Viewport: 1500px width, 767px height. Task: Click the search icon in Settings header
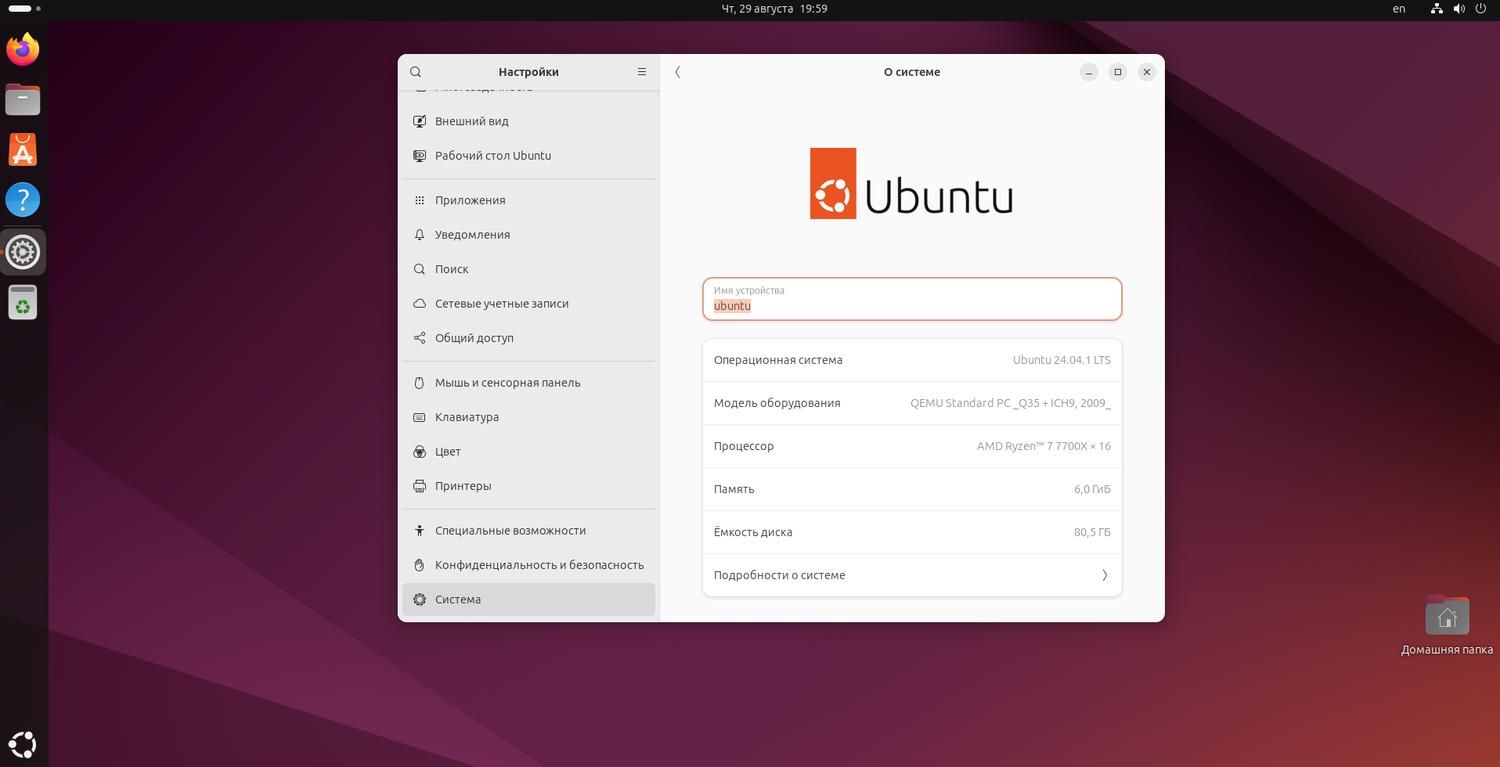416,72
